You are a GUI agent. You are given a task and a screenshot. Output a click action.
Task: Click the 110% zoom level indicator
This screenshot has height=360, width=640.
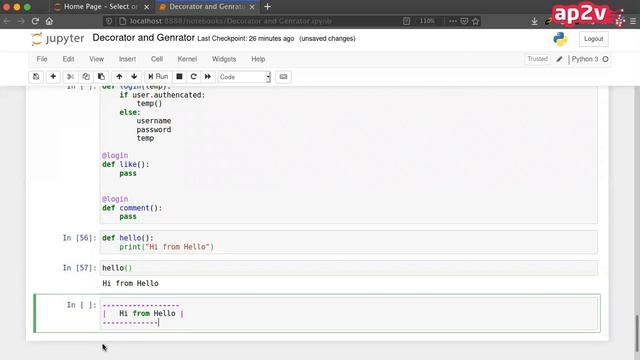[427, 21]
